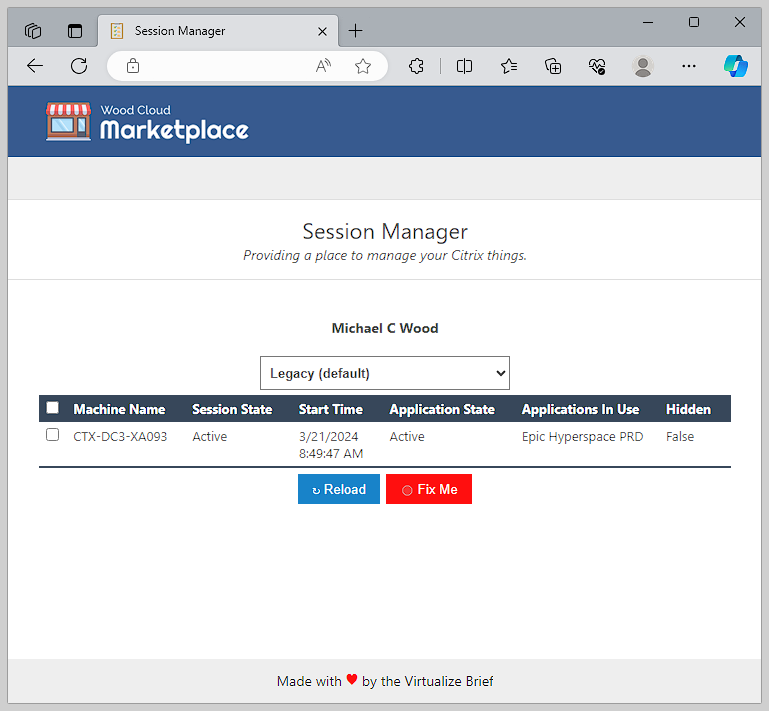
Task: Open the tab actions menu icon
Action: 75,31
